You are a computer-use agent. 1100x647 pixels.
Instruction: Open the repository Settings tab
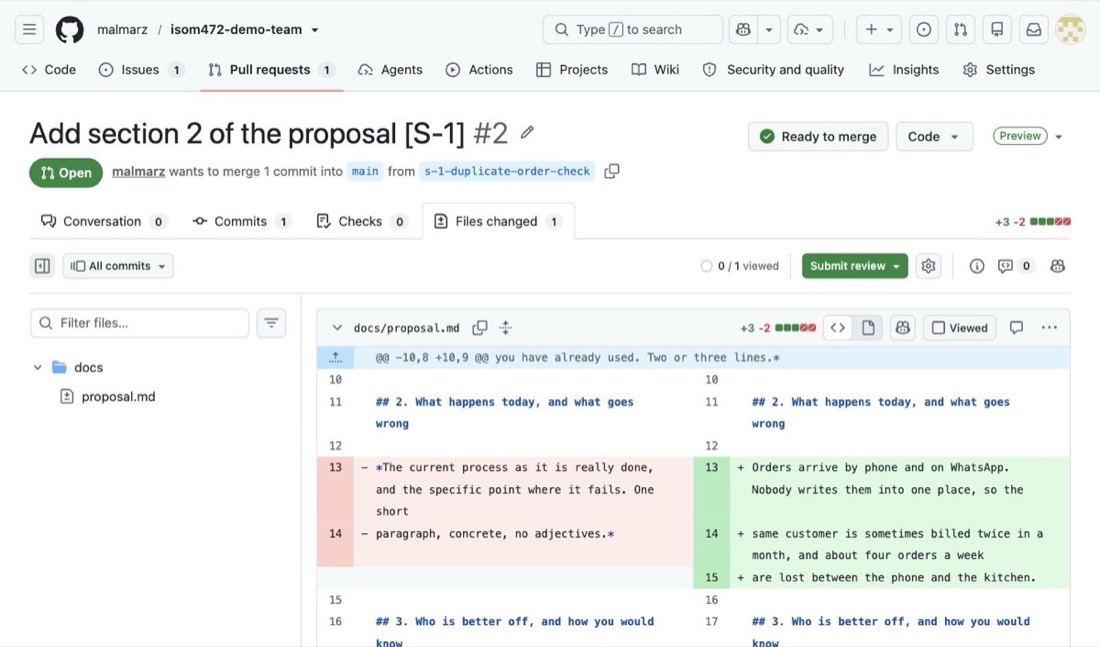click(x=999, y=69)
